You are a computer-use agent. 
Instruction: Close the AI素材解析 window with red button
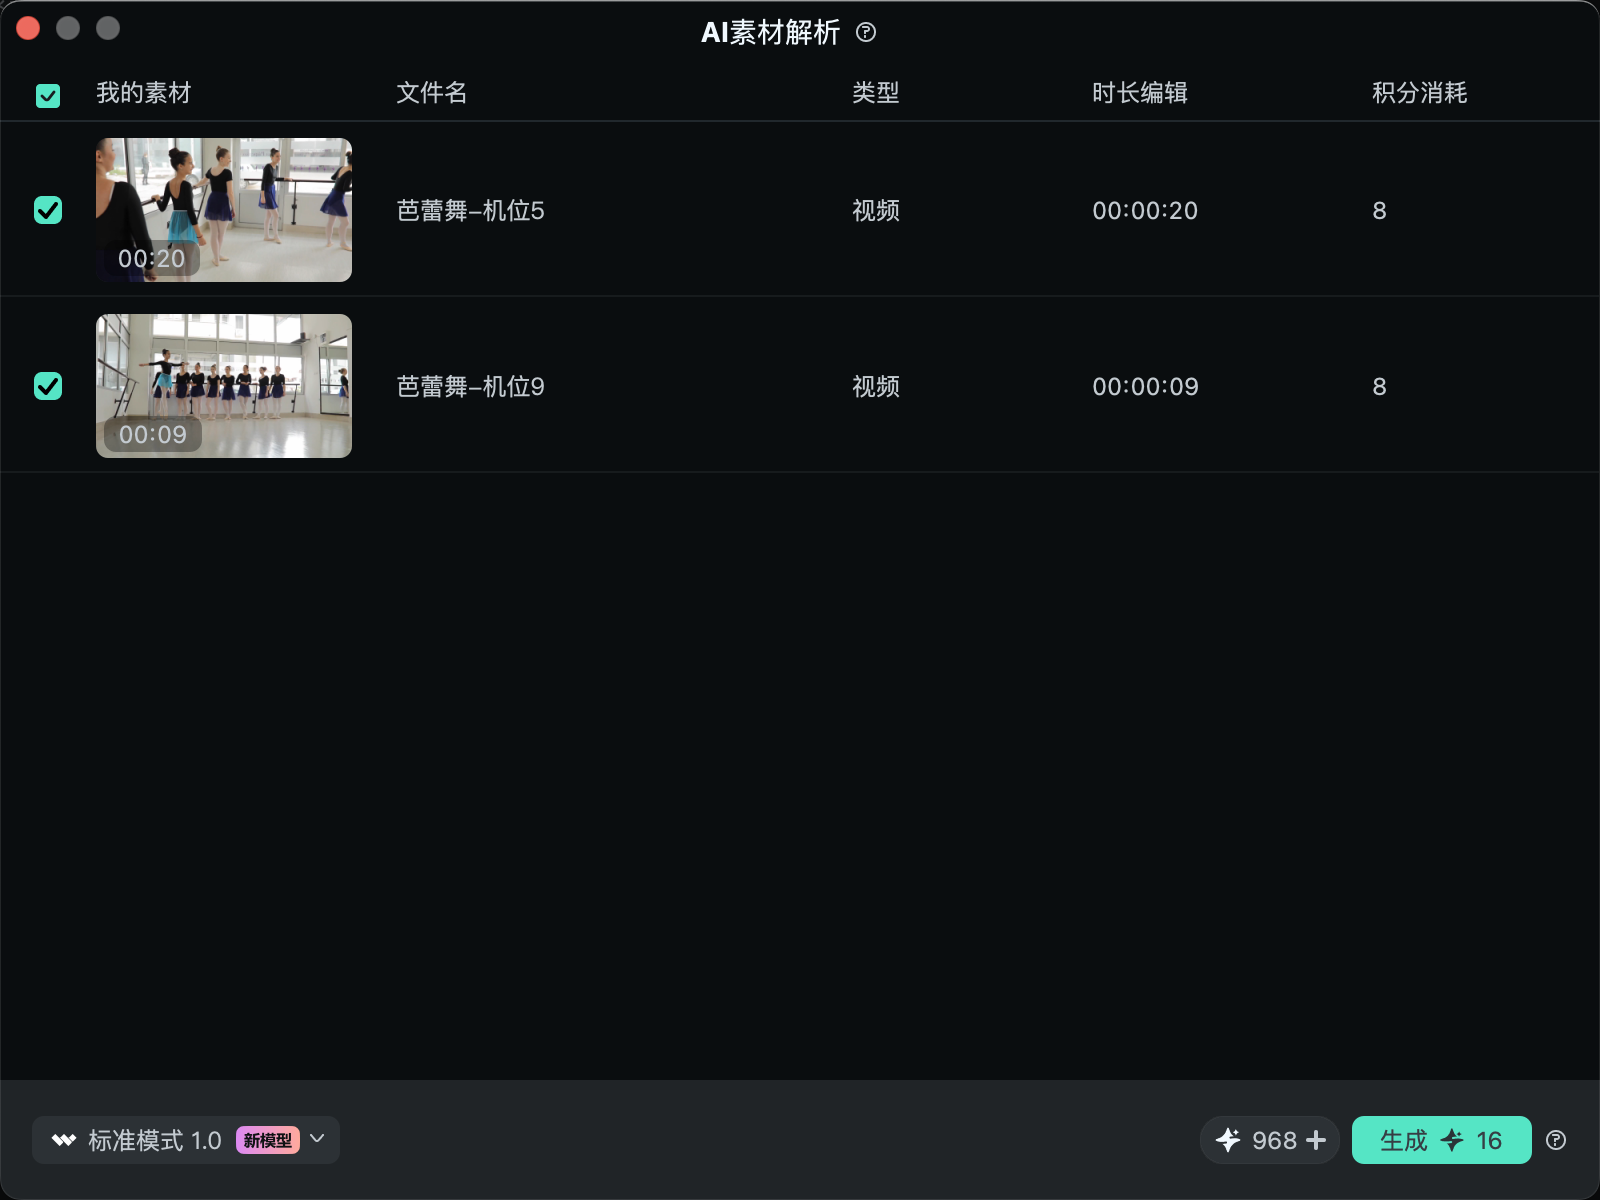(x=28, y=28)
